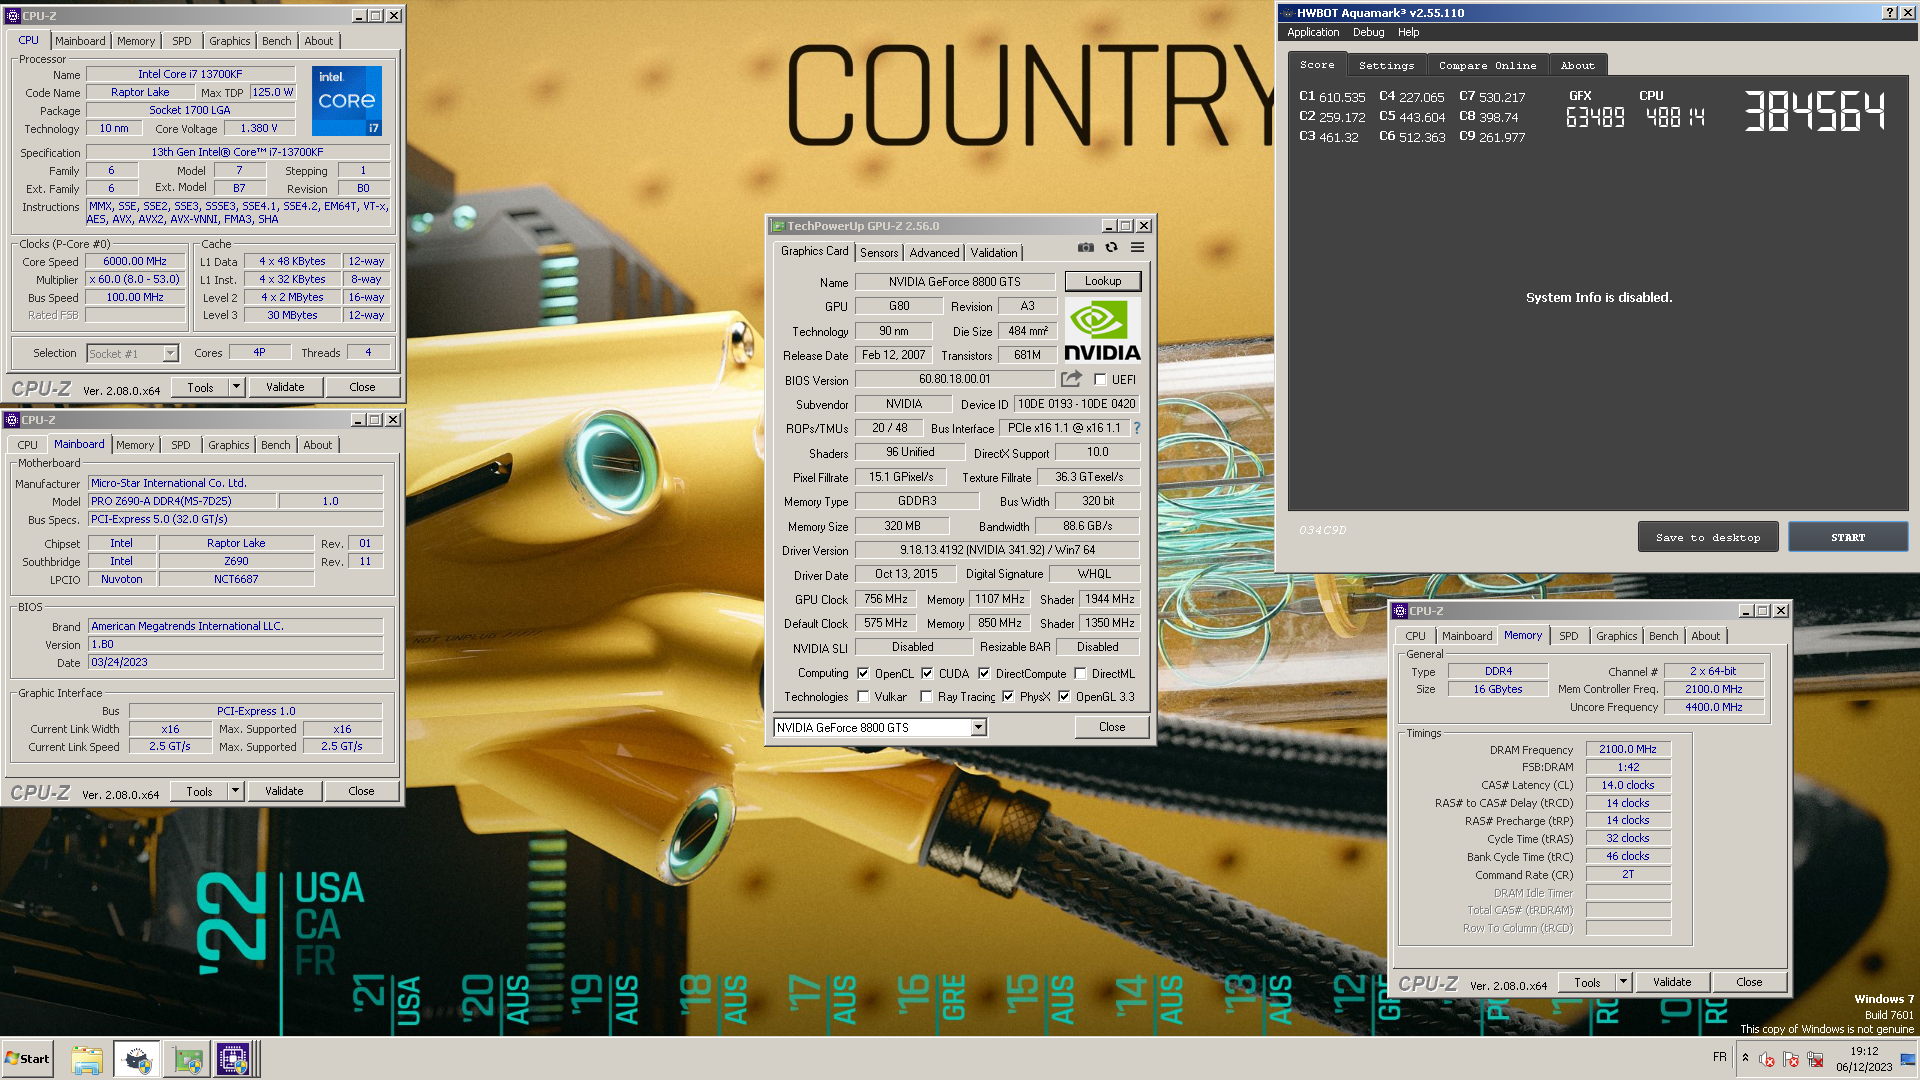The height and width of the screenshot is (1080, 1920).
Task: Open Tools dropdown arrow in top CPU-Z
Action: click(236, 387)
